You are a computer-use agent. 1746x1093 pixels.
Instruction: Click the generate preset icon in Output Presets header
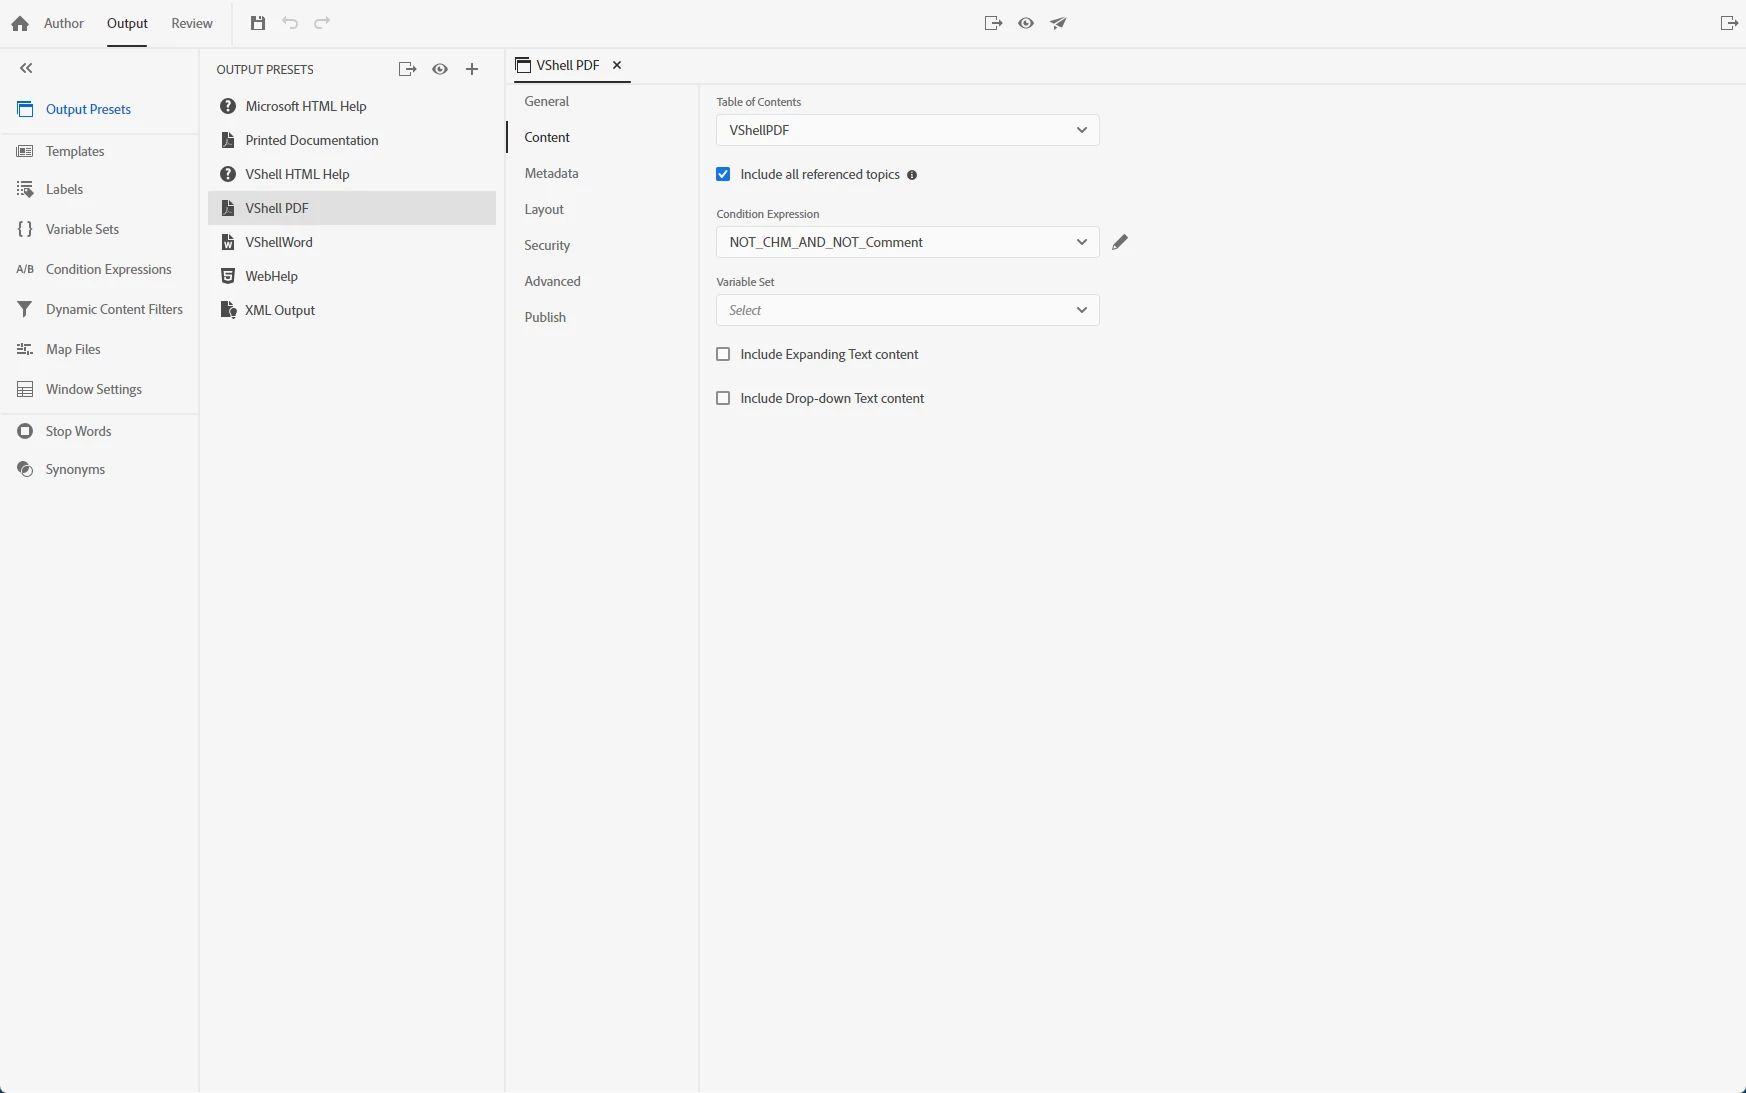click(x=407, y=69)
